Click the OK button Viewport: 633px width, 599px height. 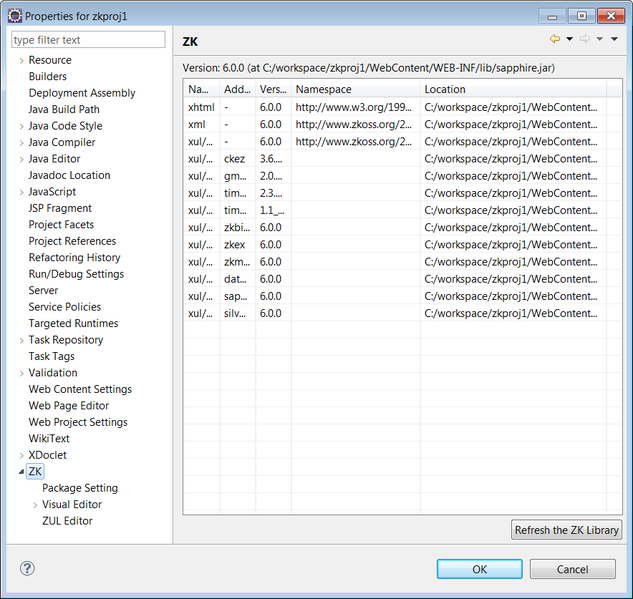(x=480, y=569)
